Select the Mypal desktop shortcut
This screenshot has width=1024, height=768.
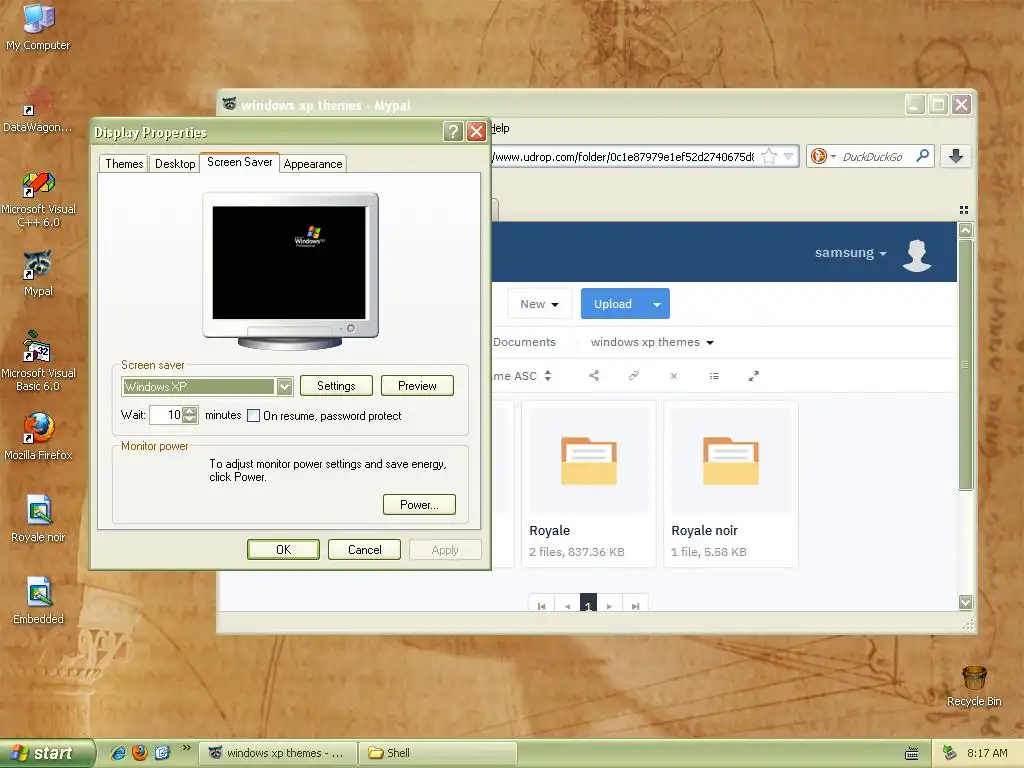[x=38, y=274]
